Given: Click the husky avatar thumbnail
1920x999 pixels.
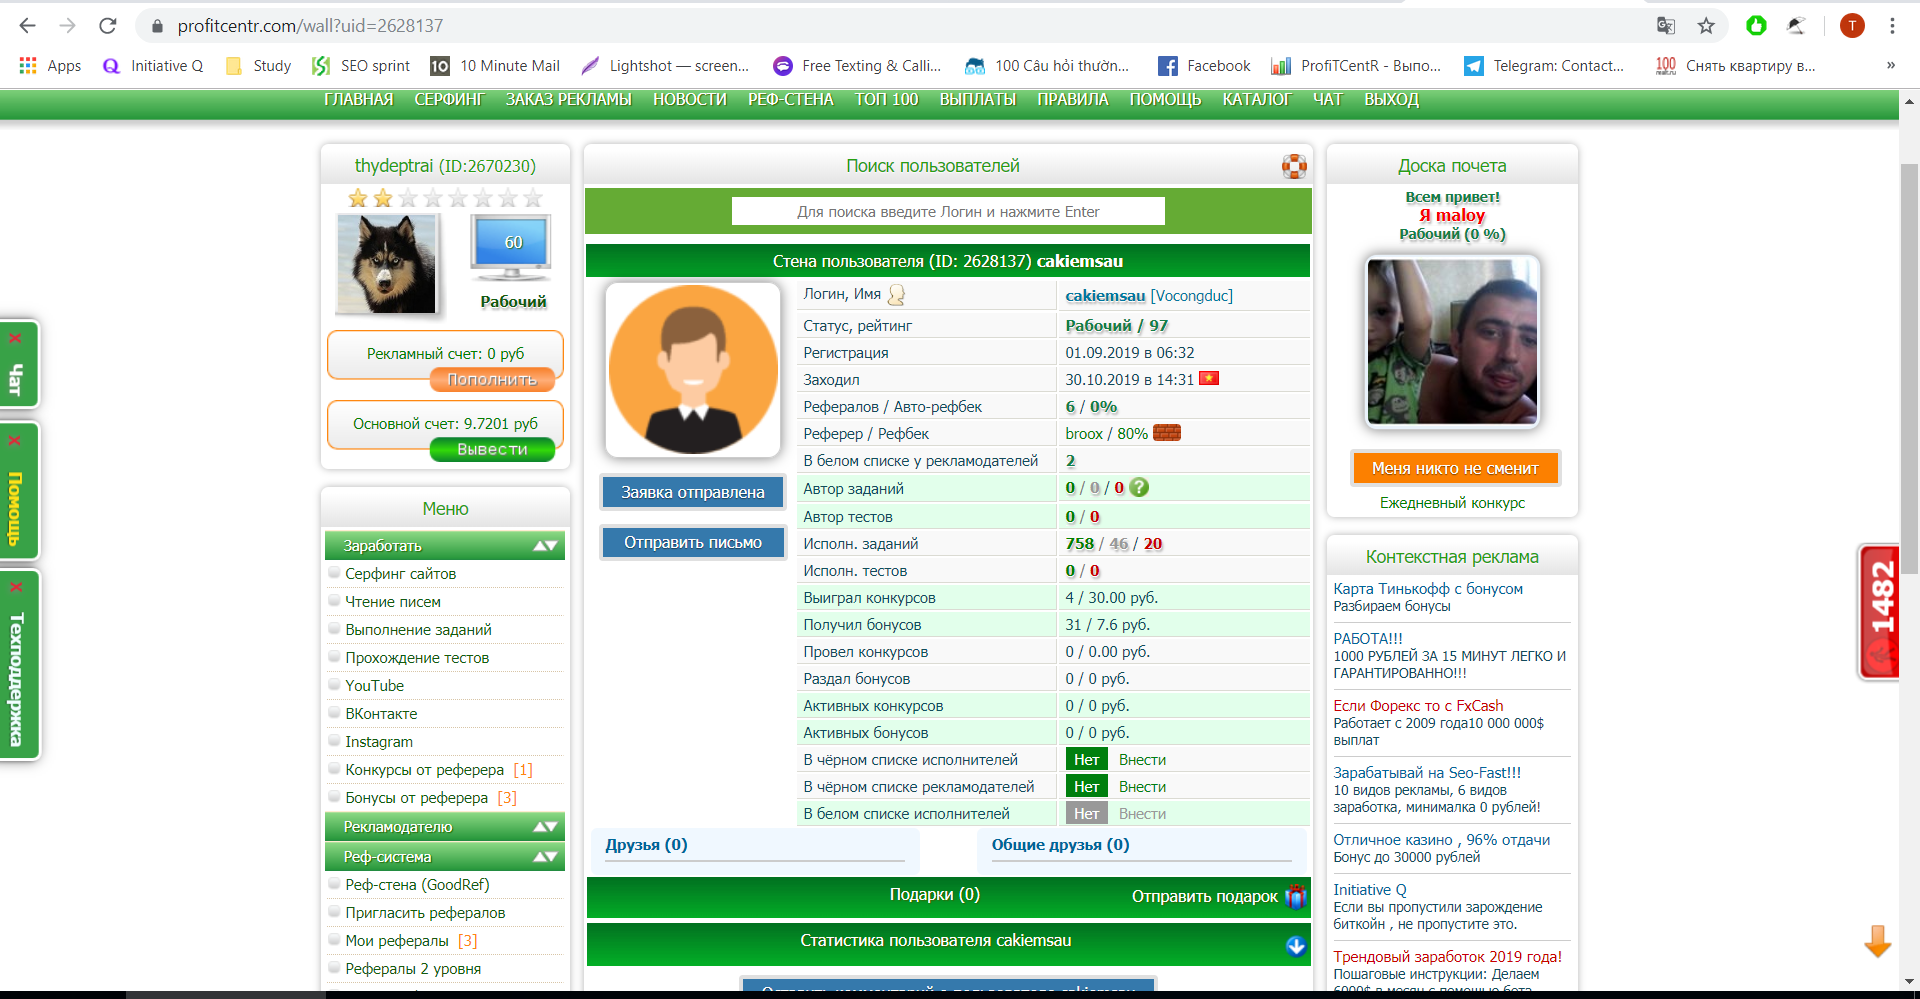Looking at the screenshot, I should 386,265.
